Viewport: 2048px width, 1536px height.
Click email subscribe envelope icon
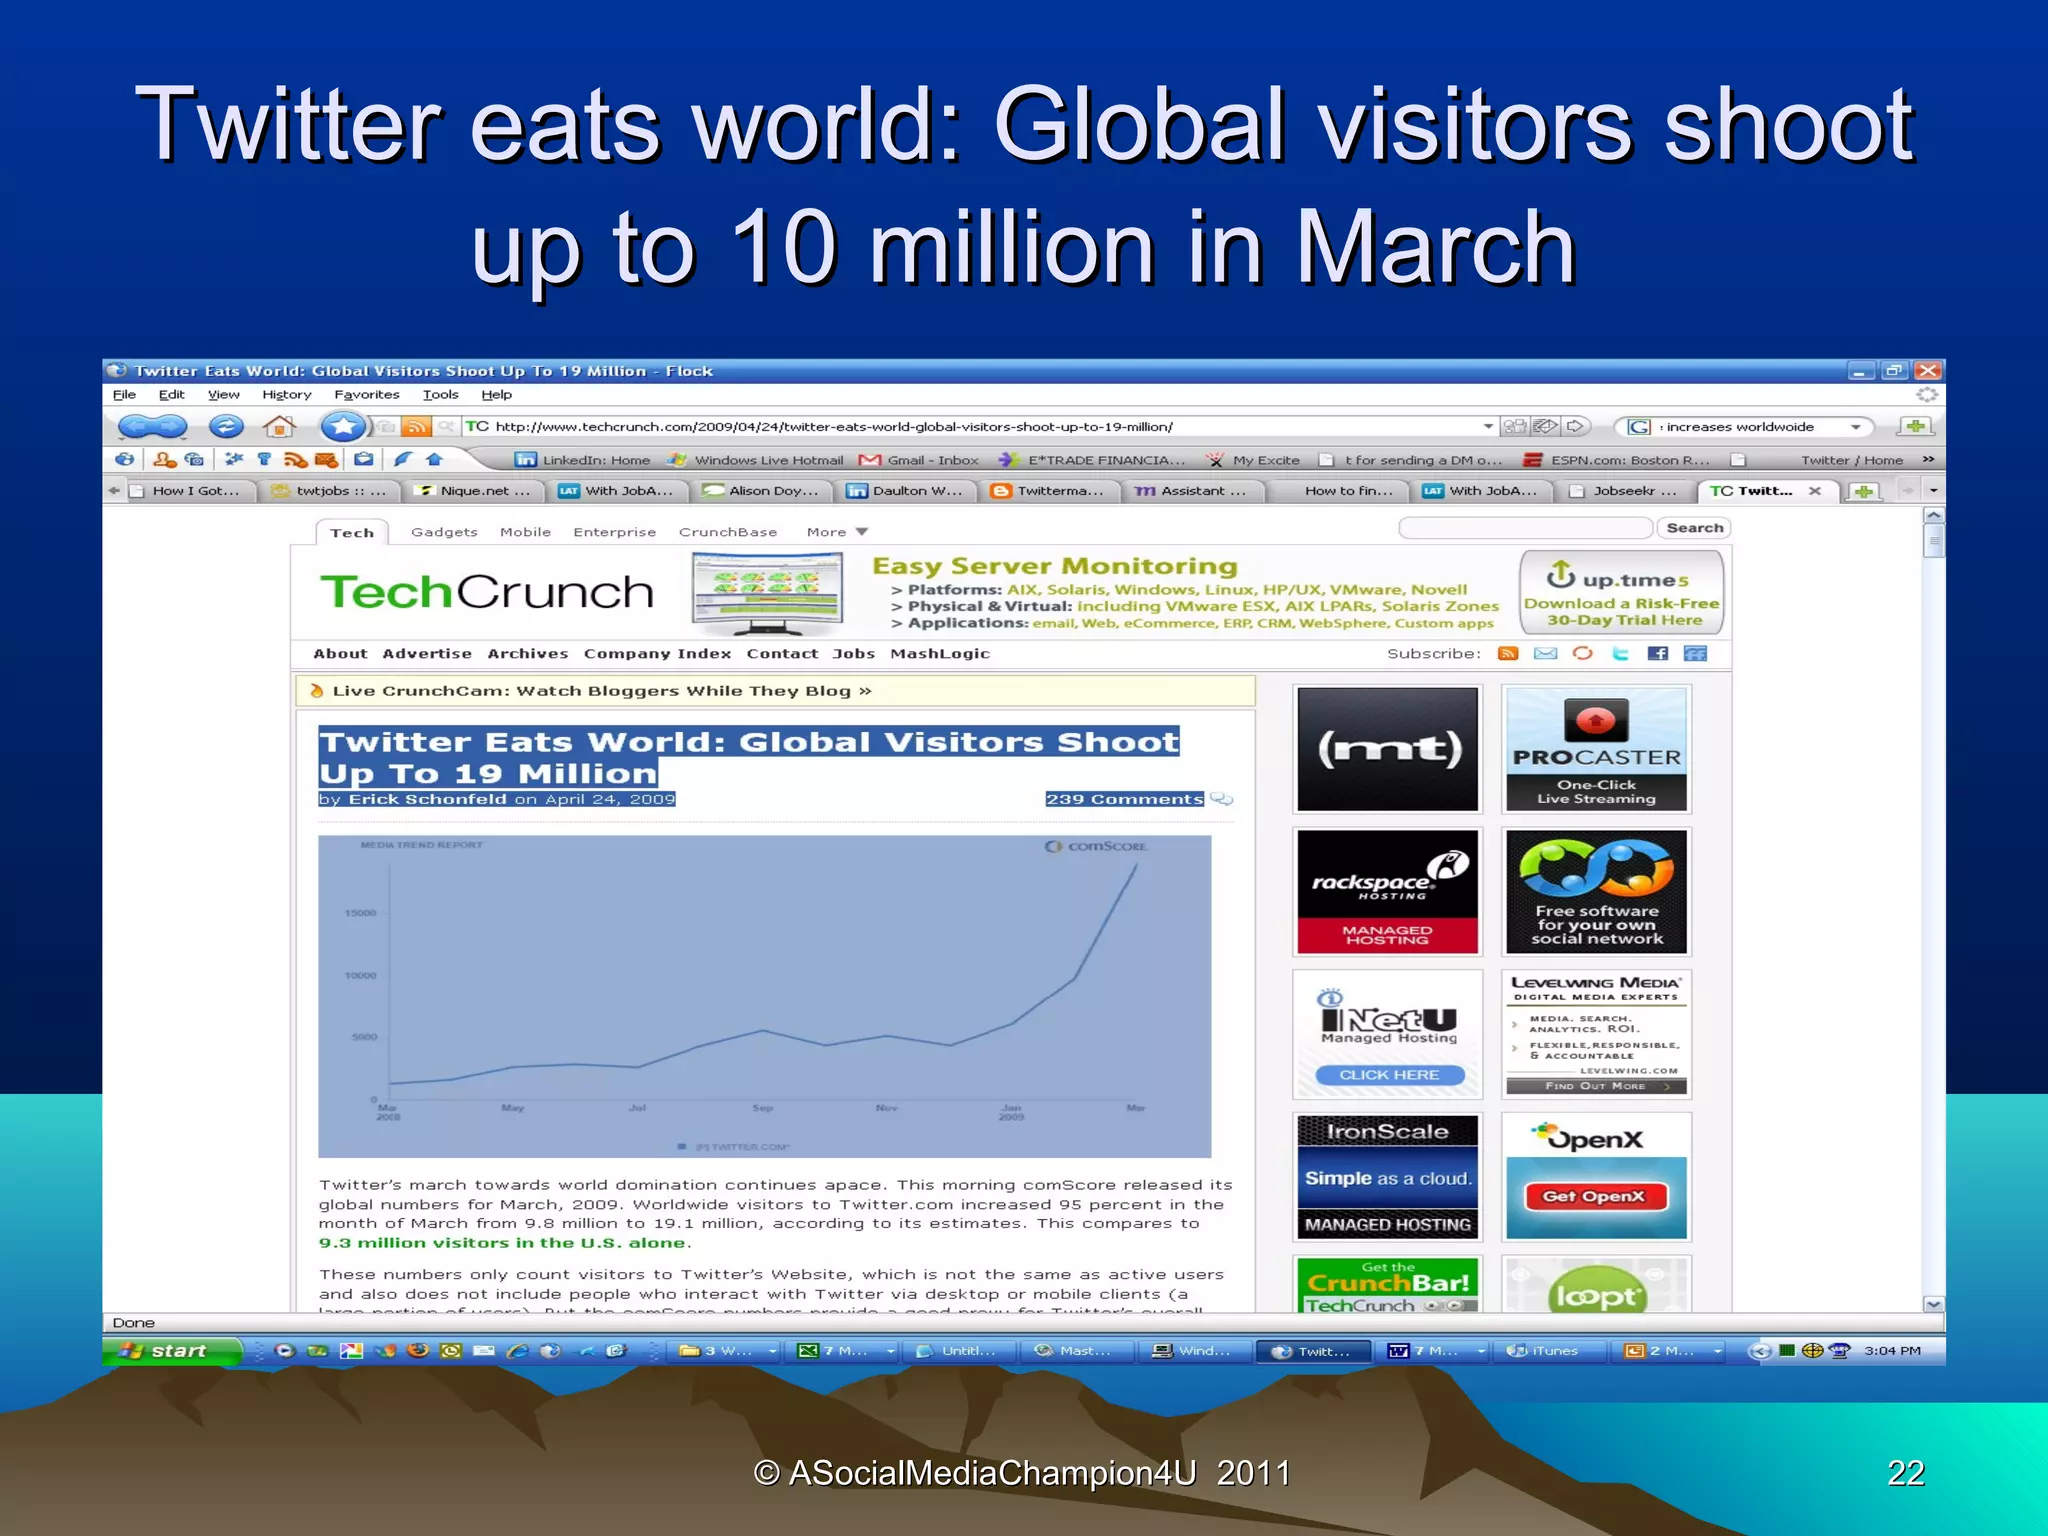[x=1546, y=654]
